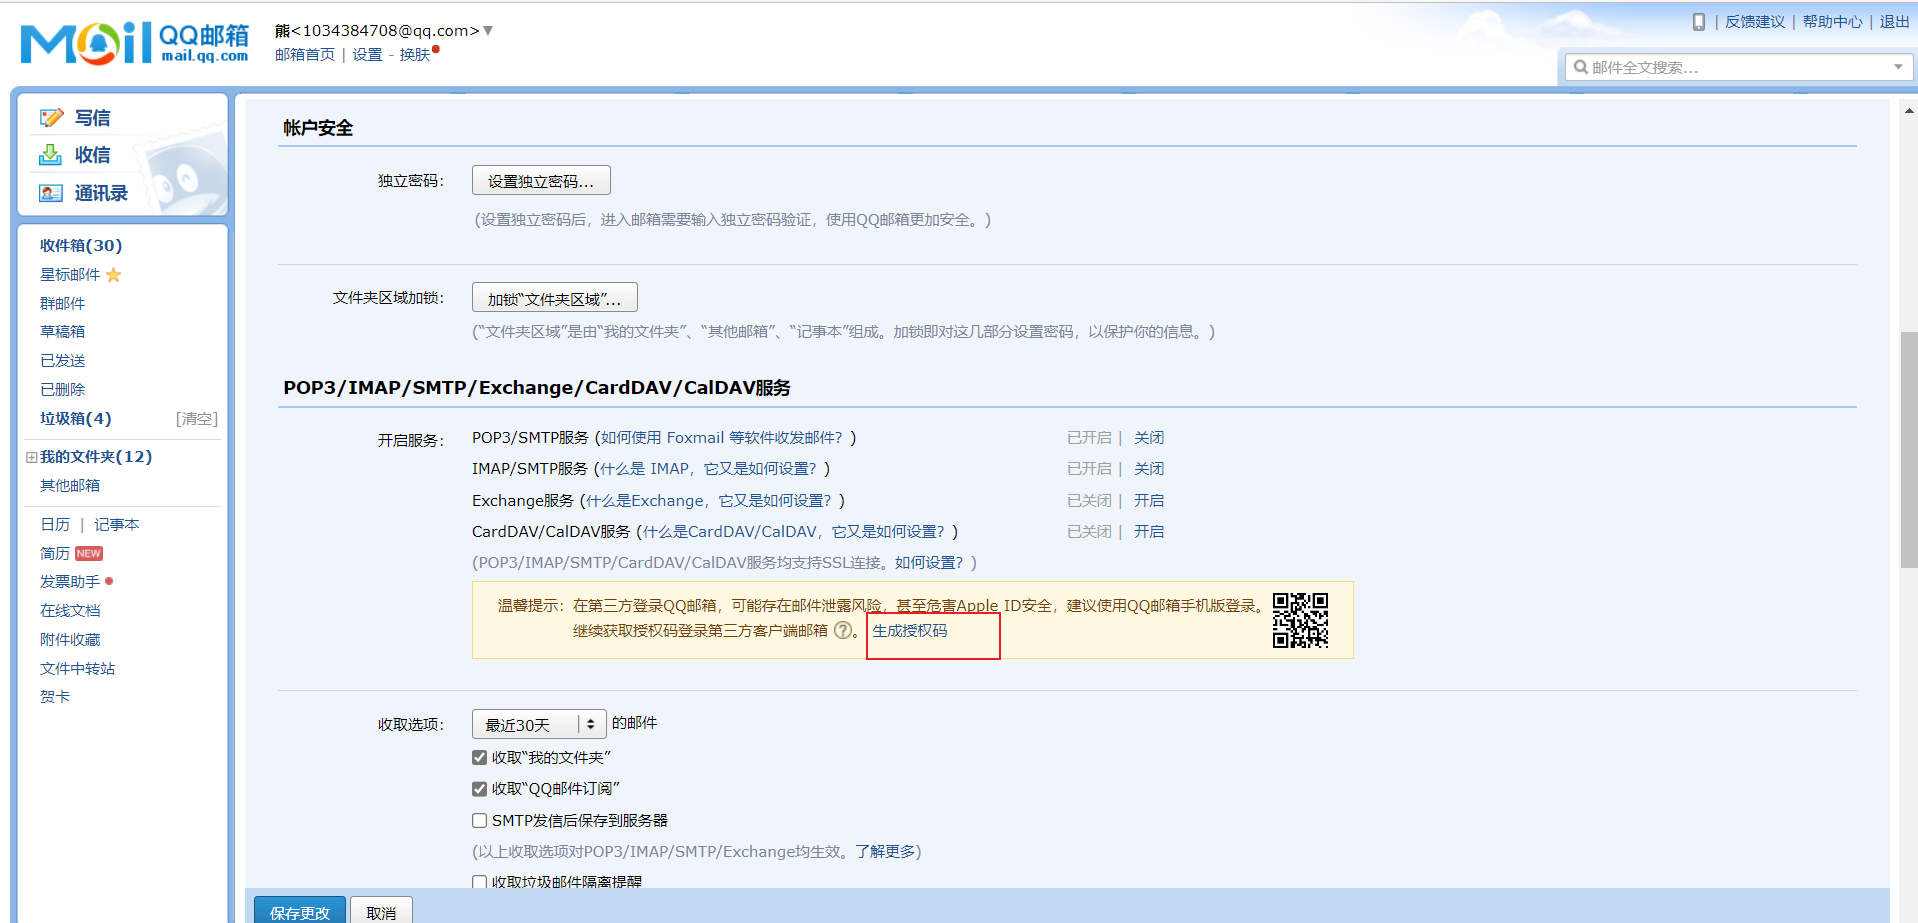Click the 退出 logout link
The width and height of the screenshot is (1918, 923).
(1894, 22)
